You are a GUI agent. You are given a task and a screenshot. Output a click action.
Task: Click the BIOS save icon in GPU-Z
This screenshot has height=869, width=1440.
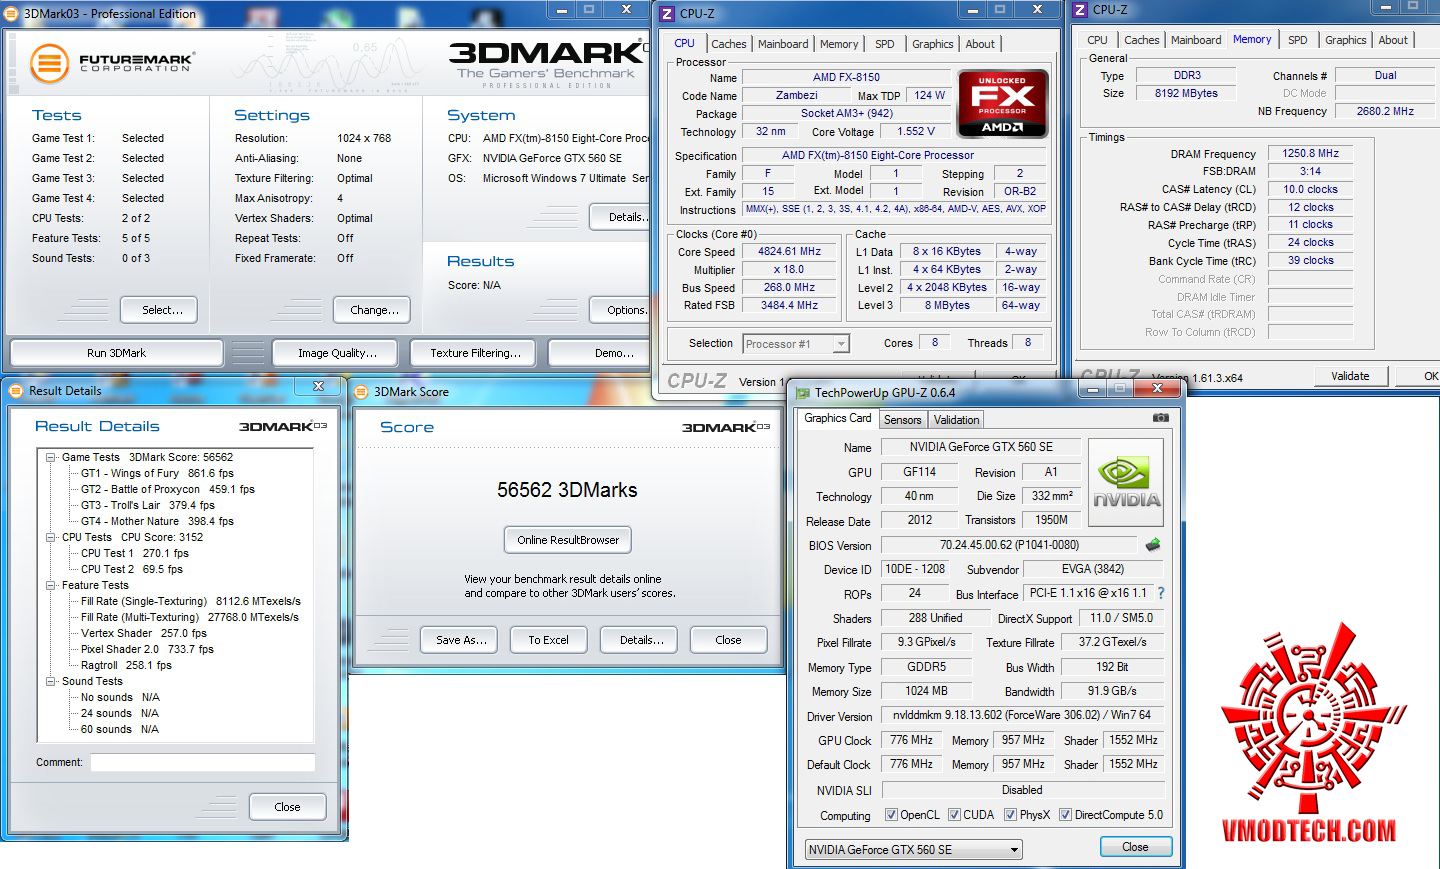pos(1153,545)
